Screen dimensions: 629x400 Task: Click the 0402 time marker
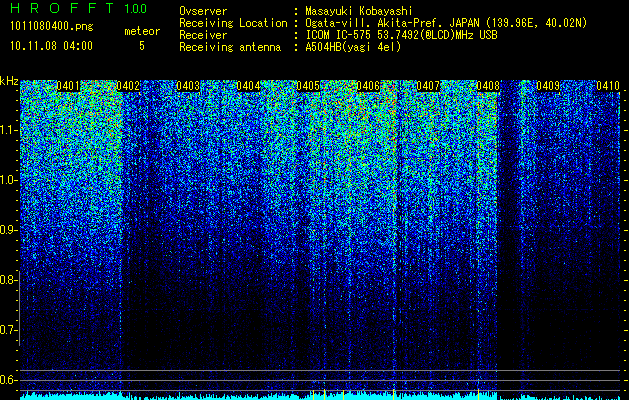[128, 86]
